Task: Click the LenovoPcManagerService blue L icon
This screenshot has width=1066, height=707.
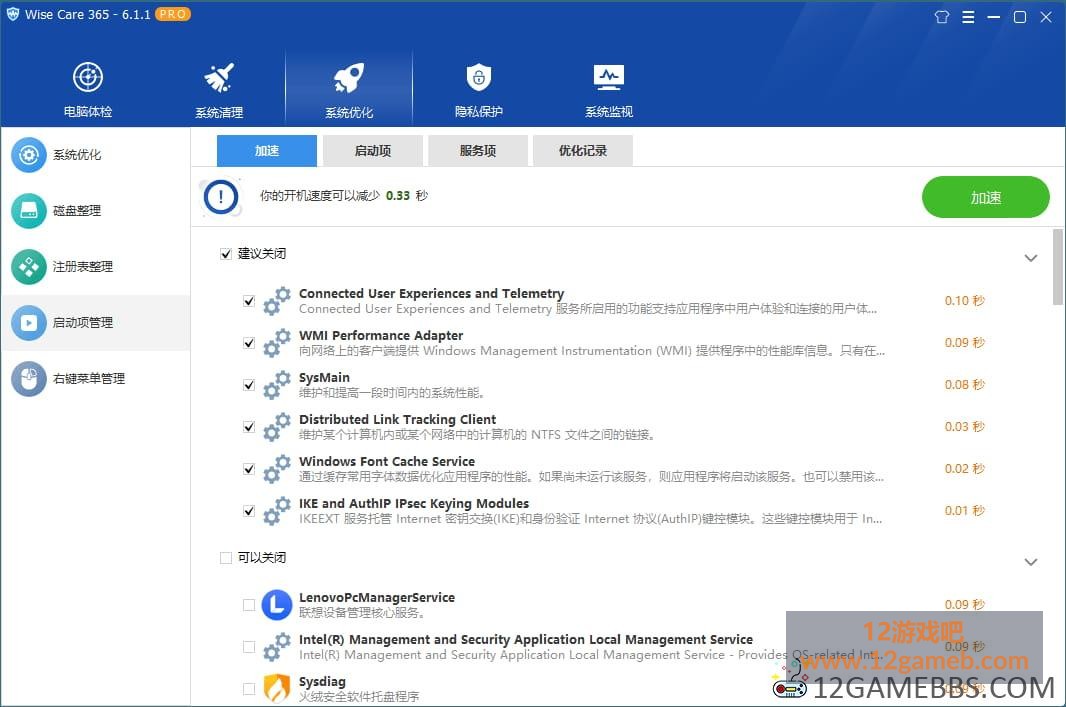Action: 277,604
